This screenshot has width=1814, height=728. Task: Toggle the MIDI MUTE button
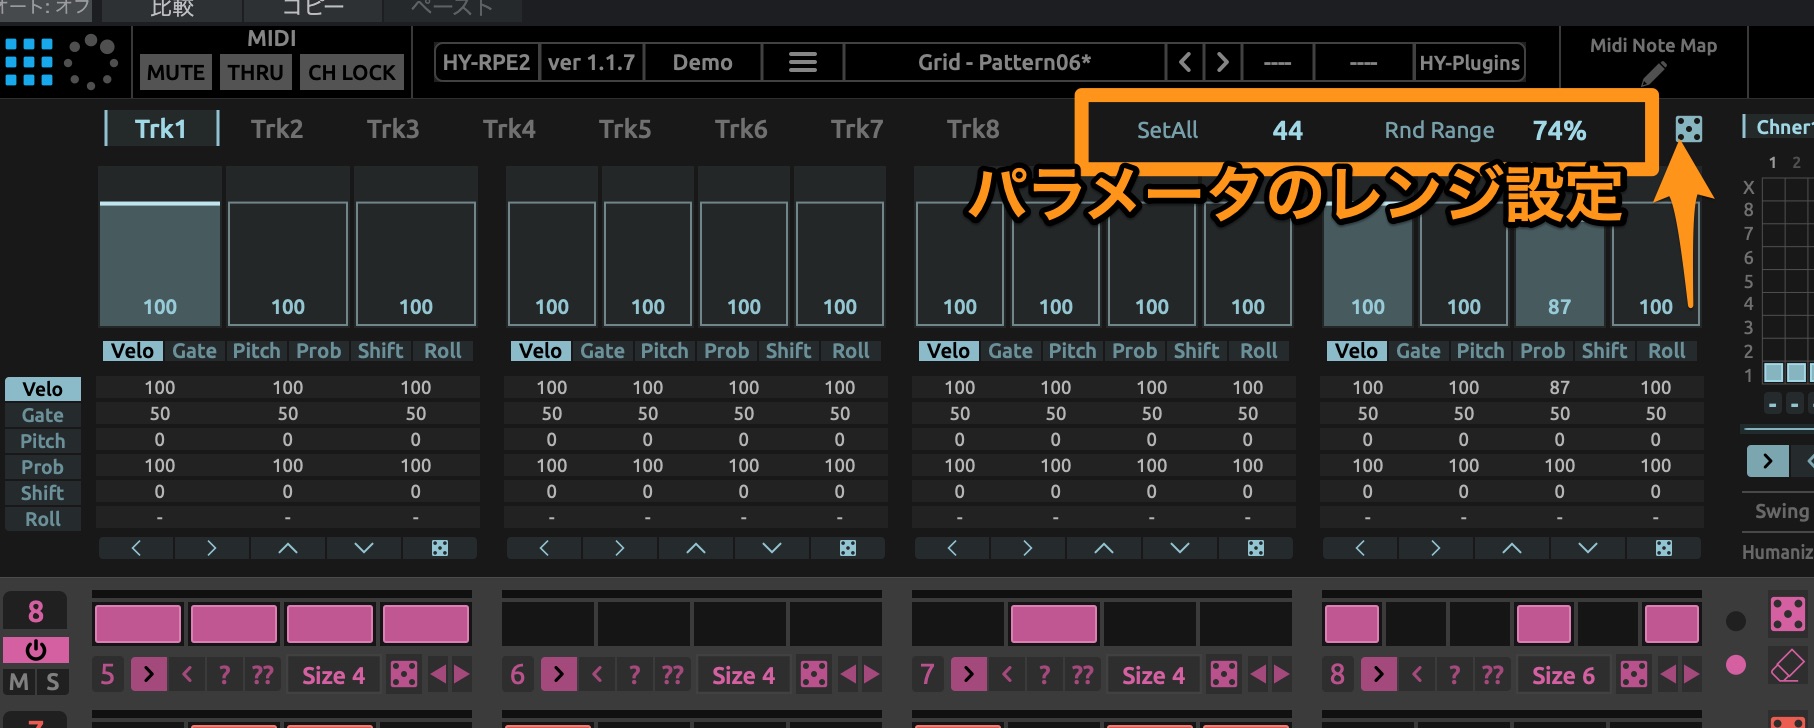(175, 72)
